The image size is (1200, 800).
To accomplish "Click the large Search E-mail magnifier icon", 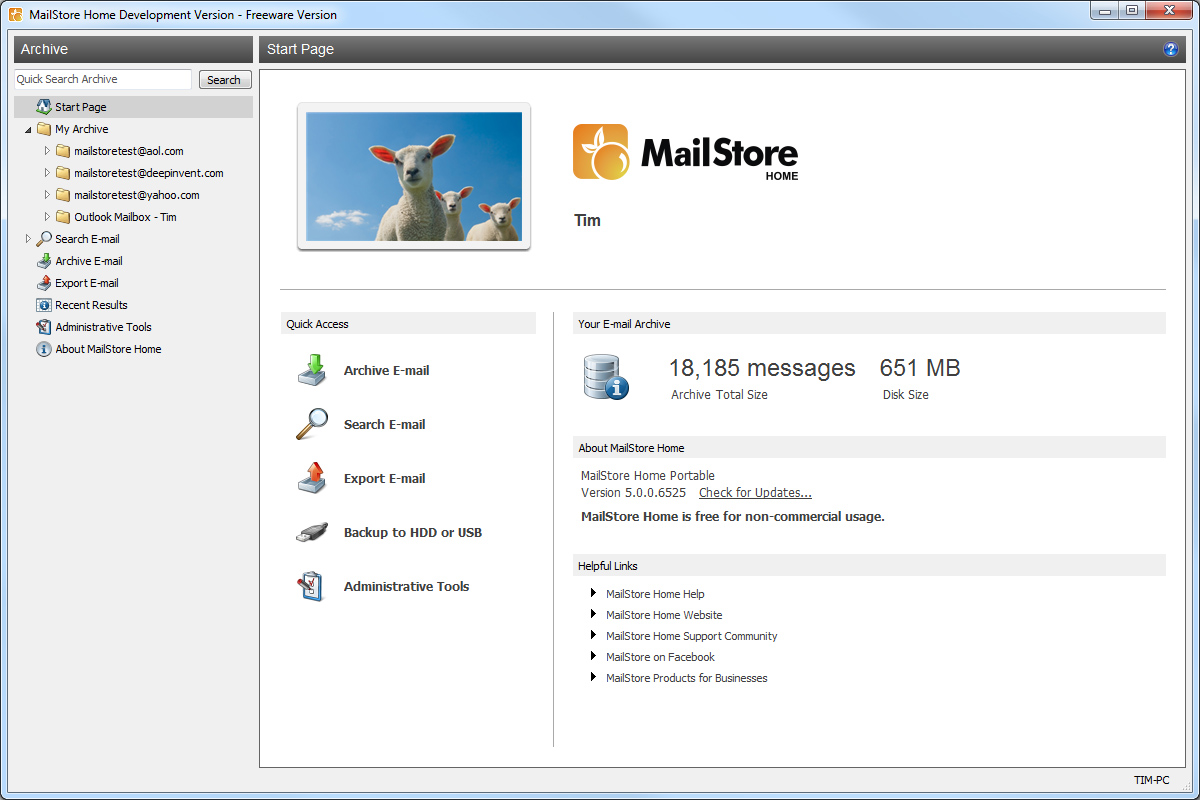I will pyautogui.click(x=312, y=424).
